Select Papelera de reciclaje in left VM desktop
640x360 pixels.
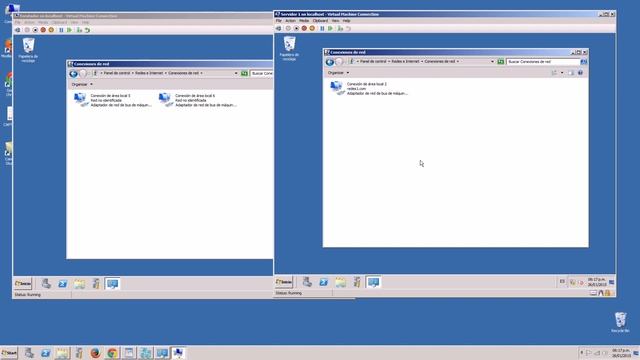click(x=29, y=50)
